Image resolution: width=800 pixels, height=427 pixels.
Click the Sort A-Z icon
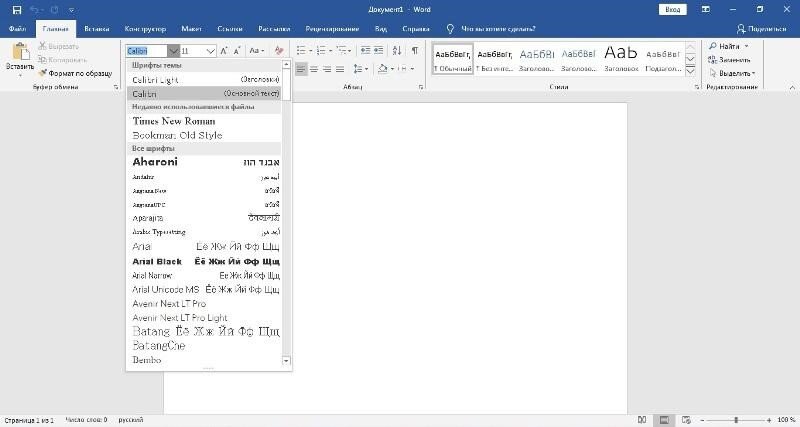397,51
